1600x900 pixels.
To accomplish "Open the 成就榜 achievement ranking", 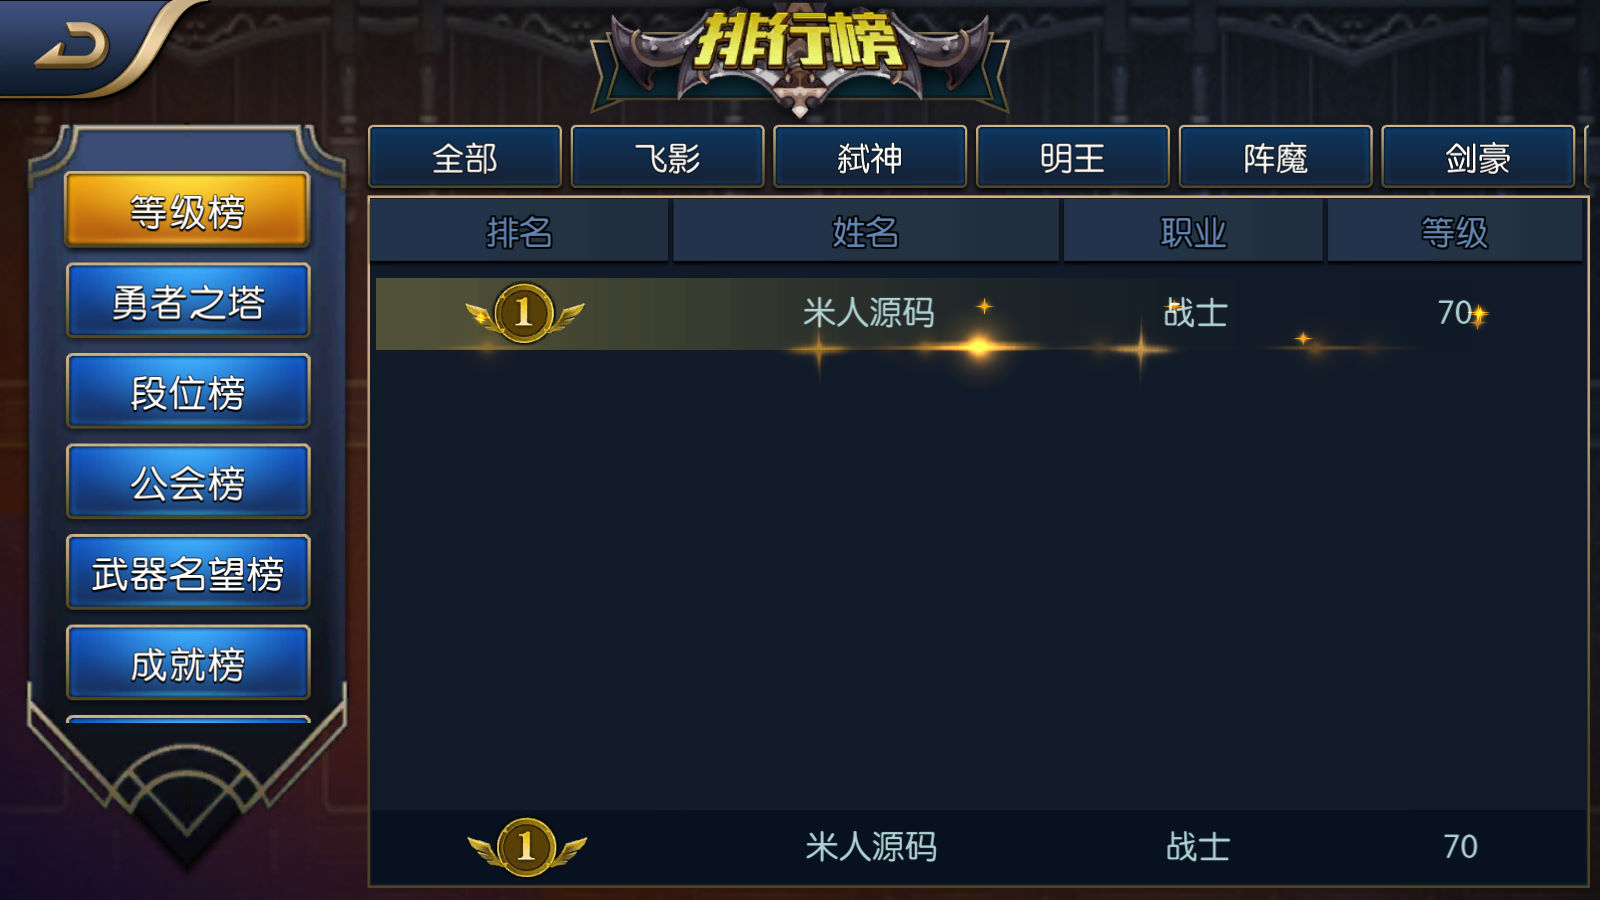I will [188, 663].
